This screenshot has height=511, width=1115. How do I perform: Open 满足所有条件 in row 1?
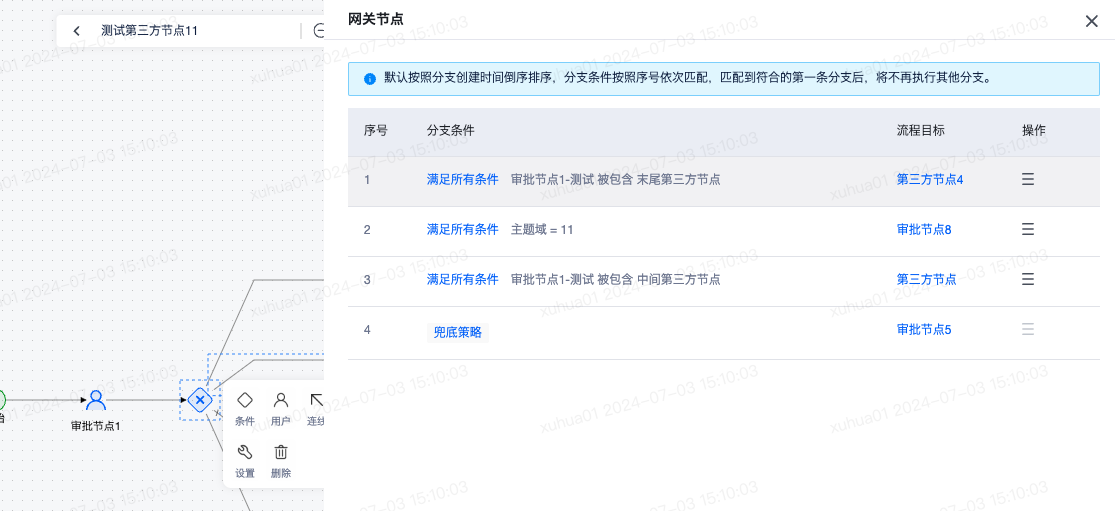point(462,180)
